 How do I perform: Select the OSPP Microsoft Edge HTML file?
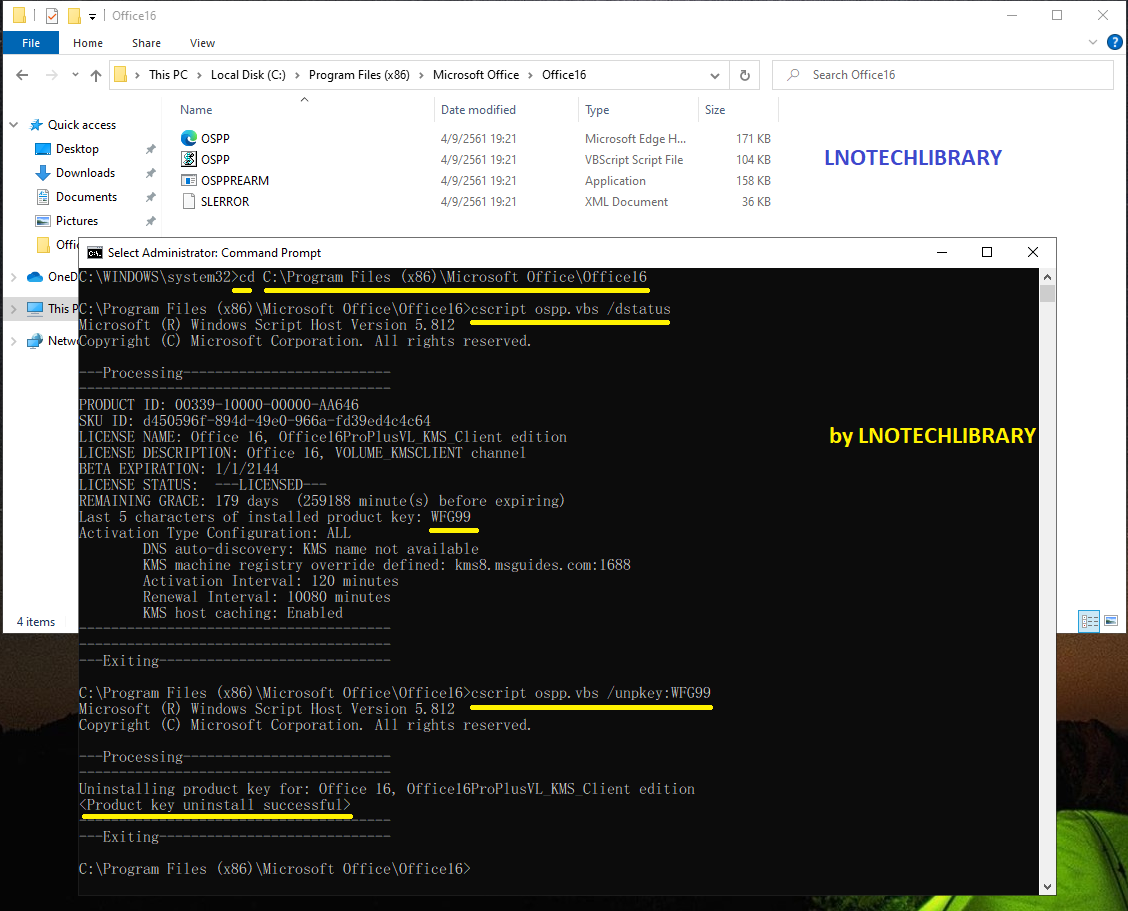coord(215,138)
